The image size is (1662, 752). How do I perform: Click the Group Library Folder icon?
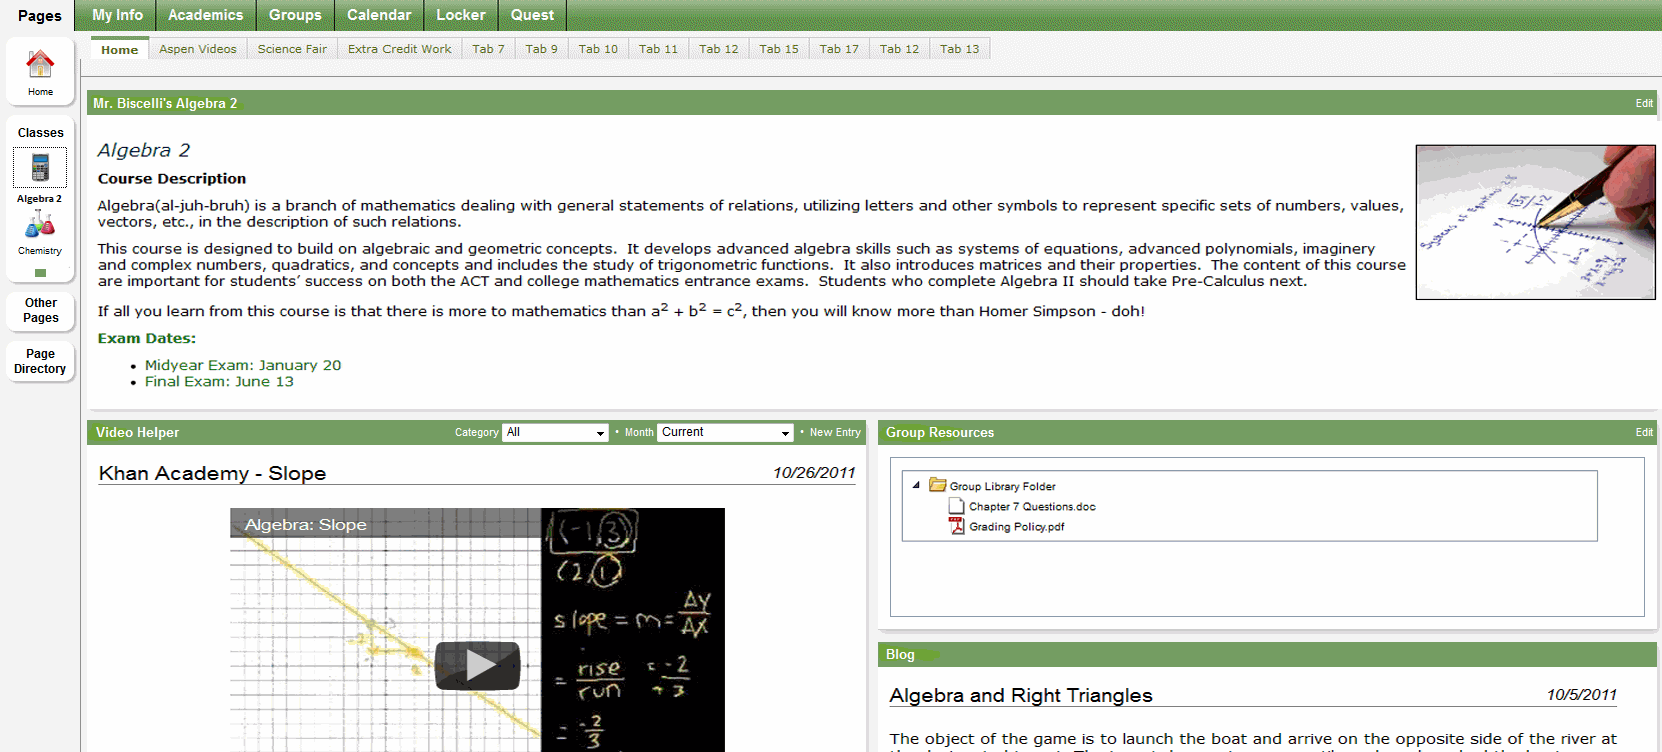937,485
